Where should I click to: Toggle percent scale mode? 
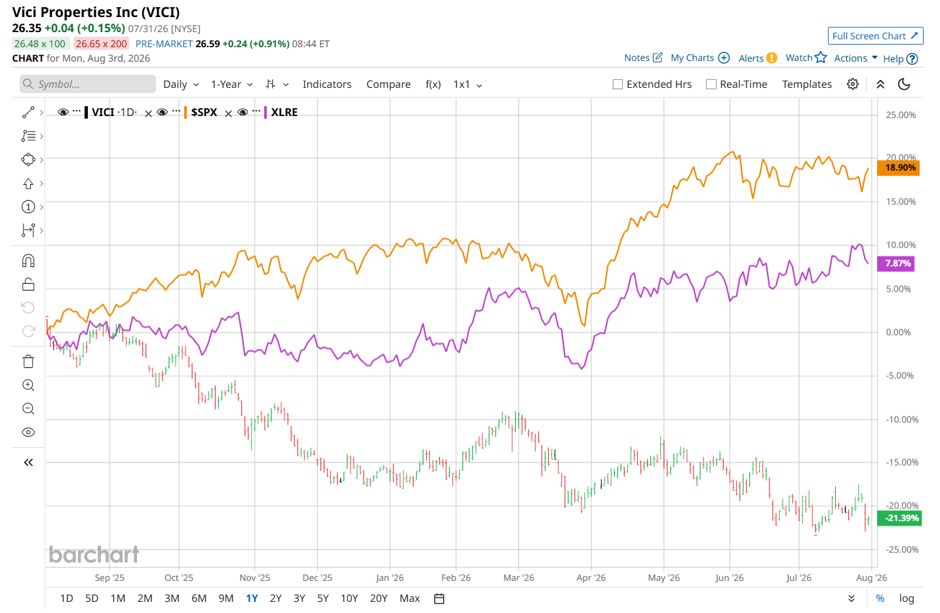(x=879, y=598)
